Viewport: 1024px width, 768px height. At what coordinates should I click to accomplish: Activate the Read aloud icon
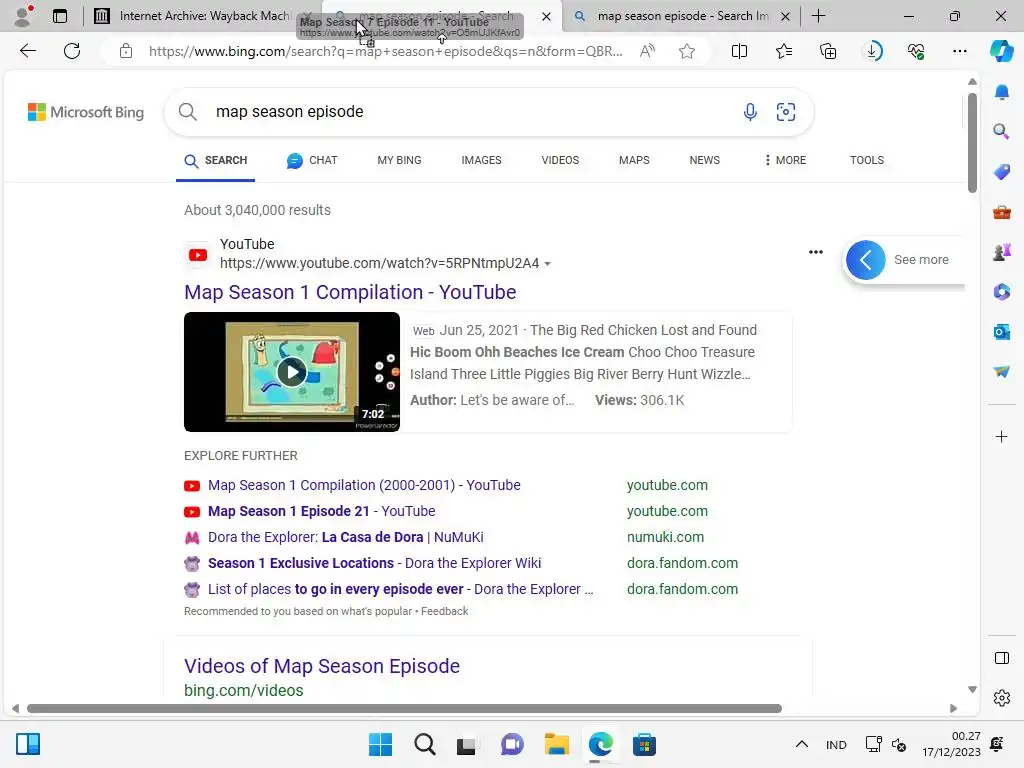click(647, 51)
